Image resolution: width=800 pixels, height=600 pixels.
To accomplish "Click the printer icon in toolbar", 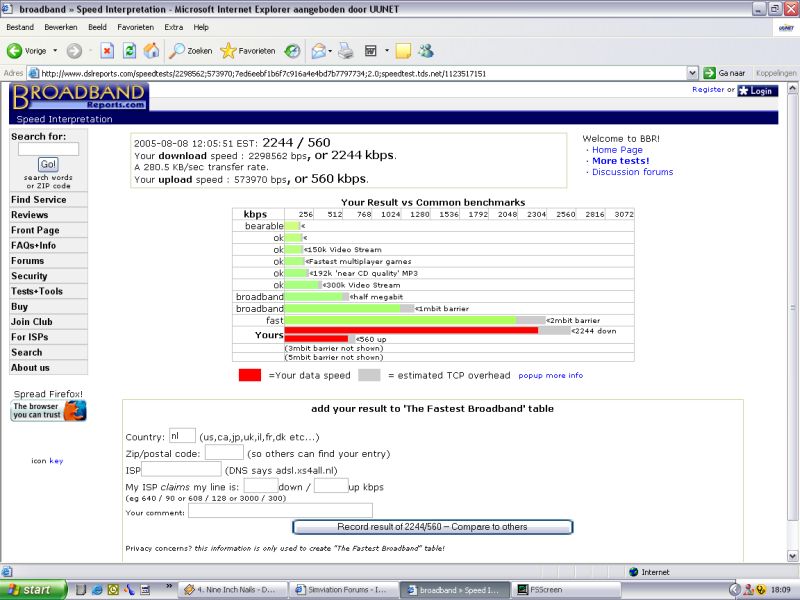I will click(346, 50).
